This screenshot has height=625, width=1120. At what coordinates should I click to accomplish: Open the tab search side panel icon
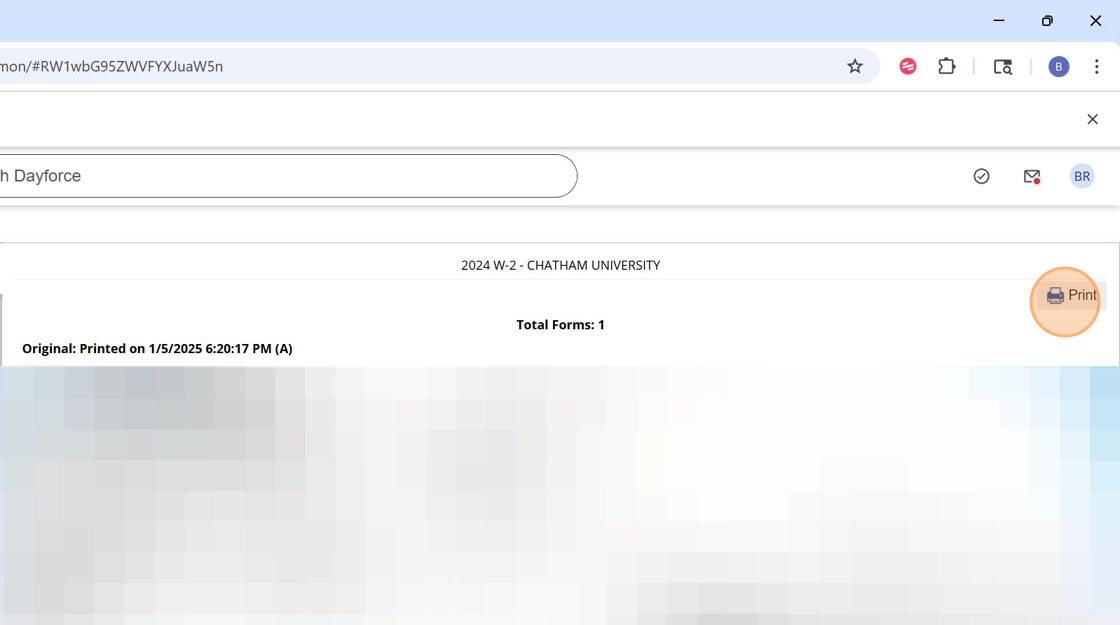click(x=1003, y=66)
